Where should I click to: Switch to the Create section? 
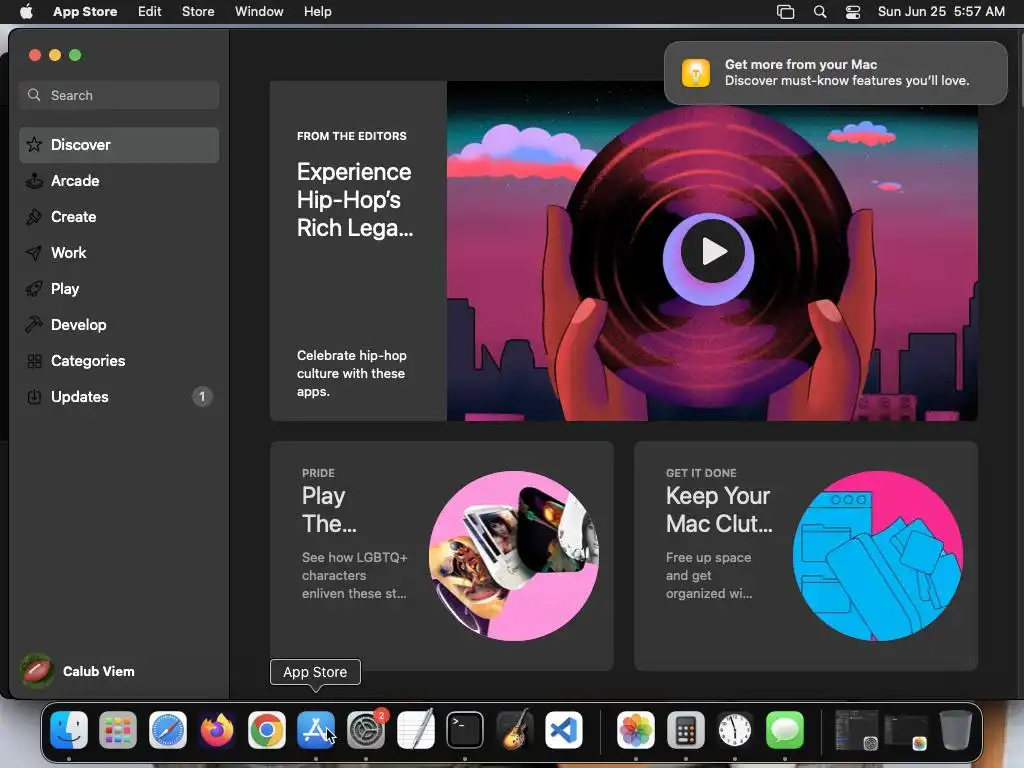coord(119,217)
